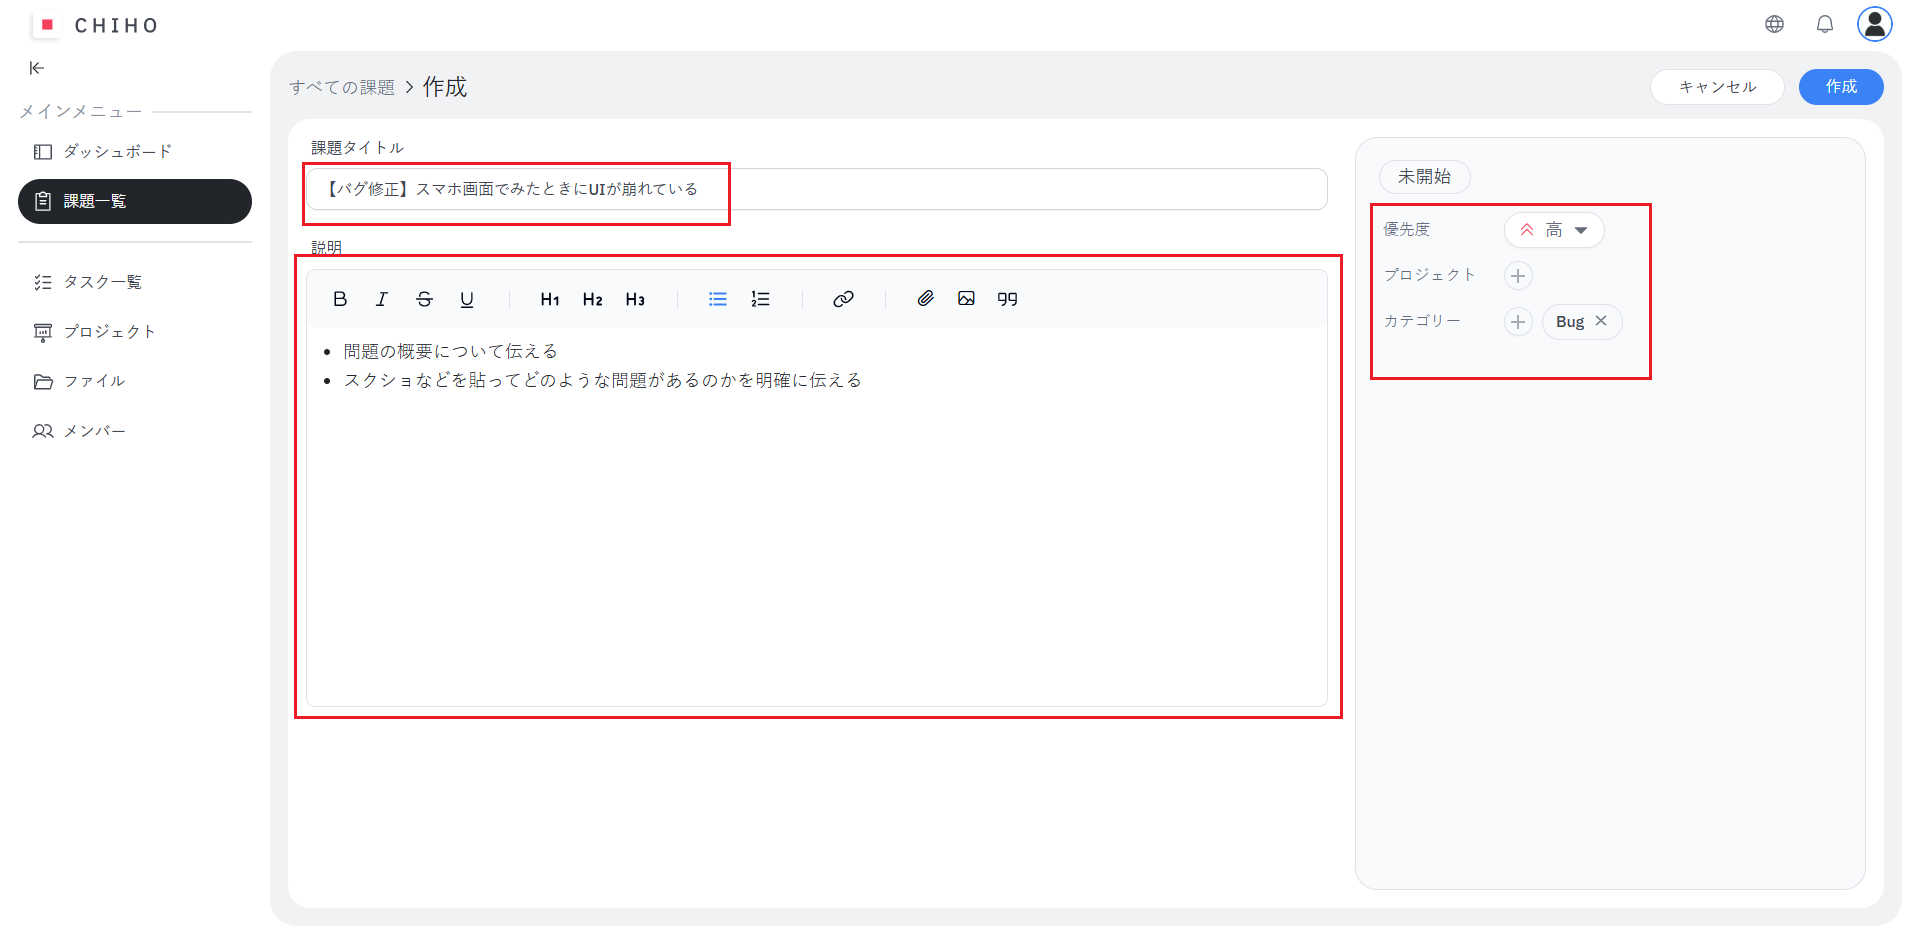Go to タスク一覧 in the sidebar
Image resolution: width=1917 pixels, height=939 pixels.
click(102, 282)
